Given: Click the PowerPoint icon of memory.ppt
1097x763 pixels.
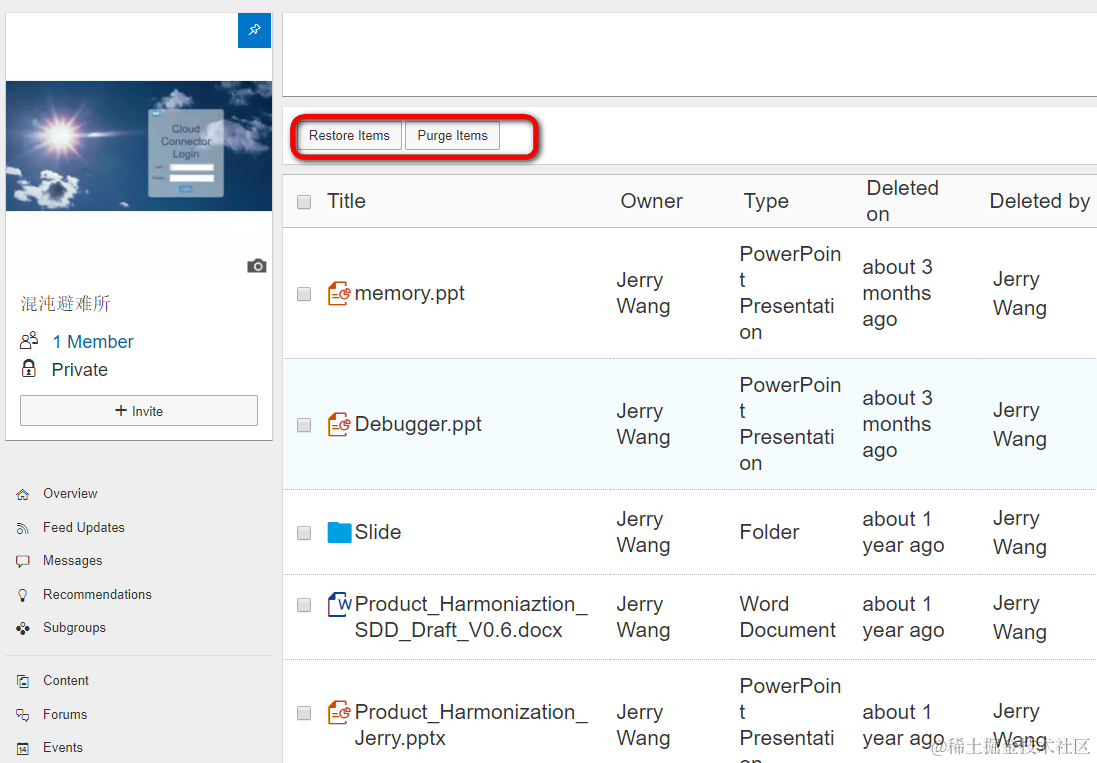Looking at the screenshot, I should [339, 294].
